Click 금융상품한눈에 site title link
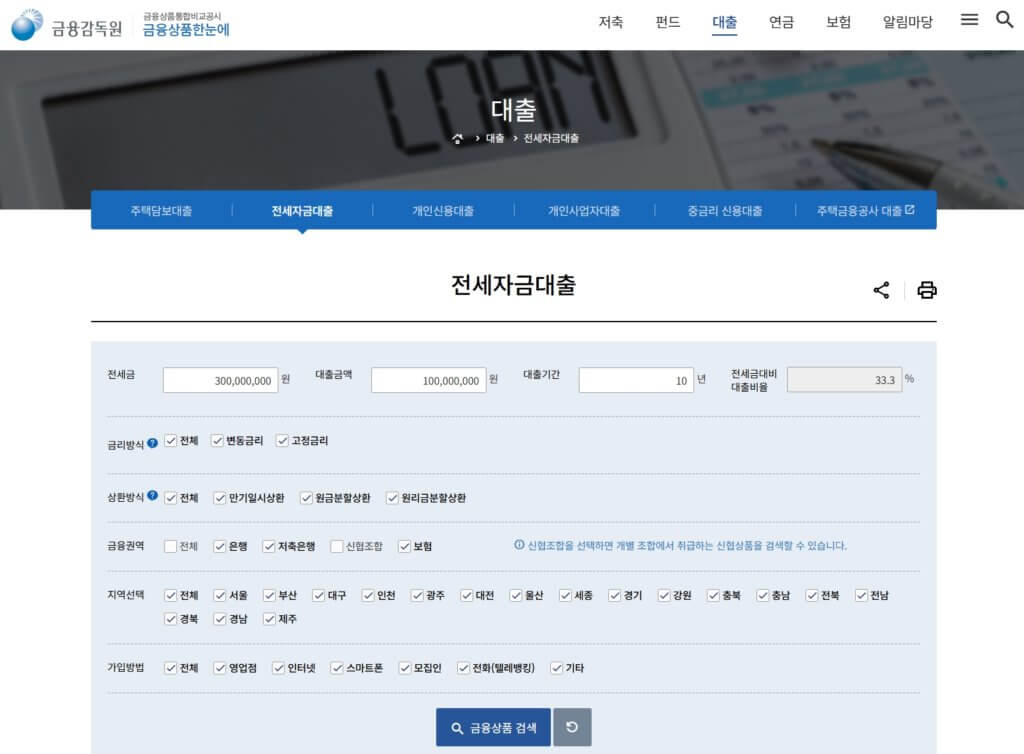The width and height of the screenshot is (1024, 754). click(x=186, y=29)
